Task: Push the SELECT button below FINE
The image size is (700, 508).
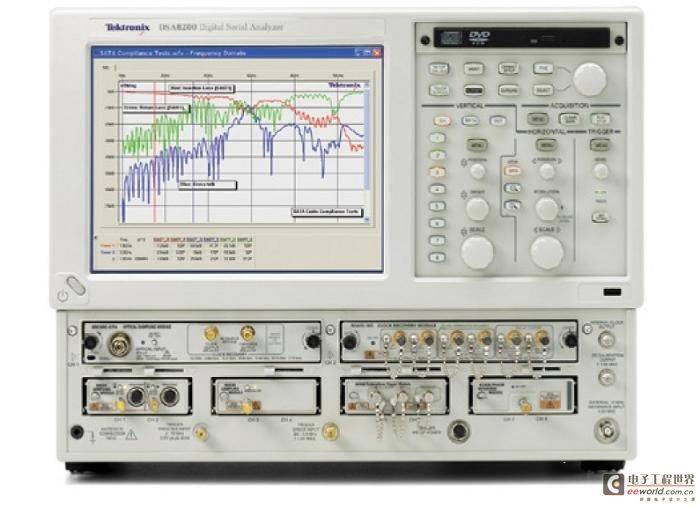Action: point(543,90)
